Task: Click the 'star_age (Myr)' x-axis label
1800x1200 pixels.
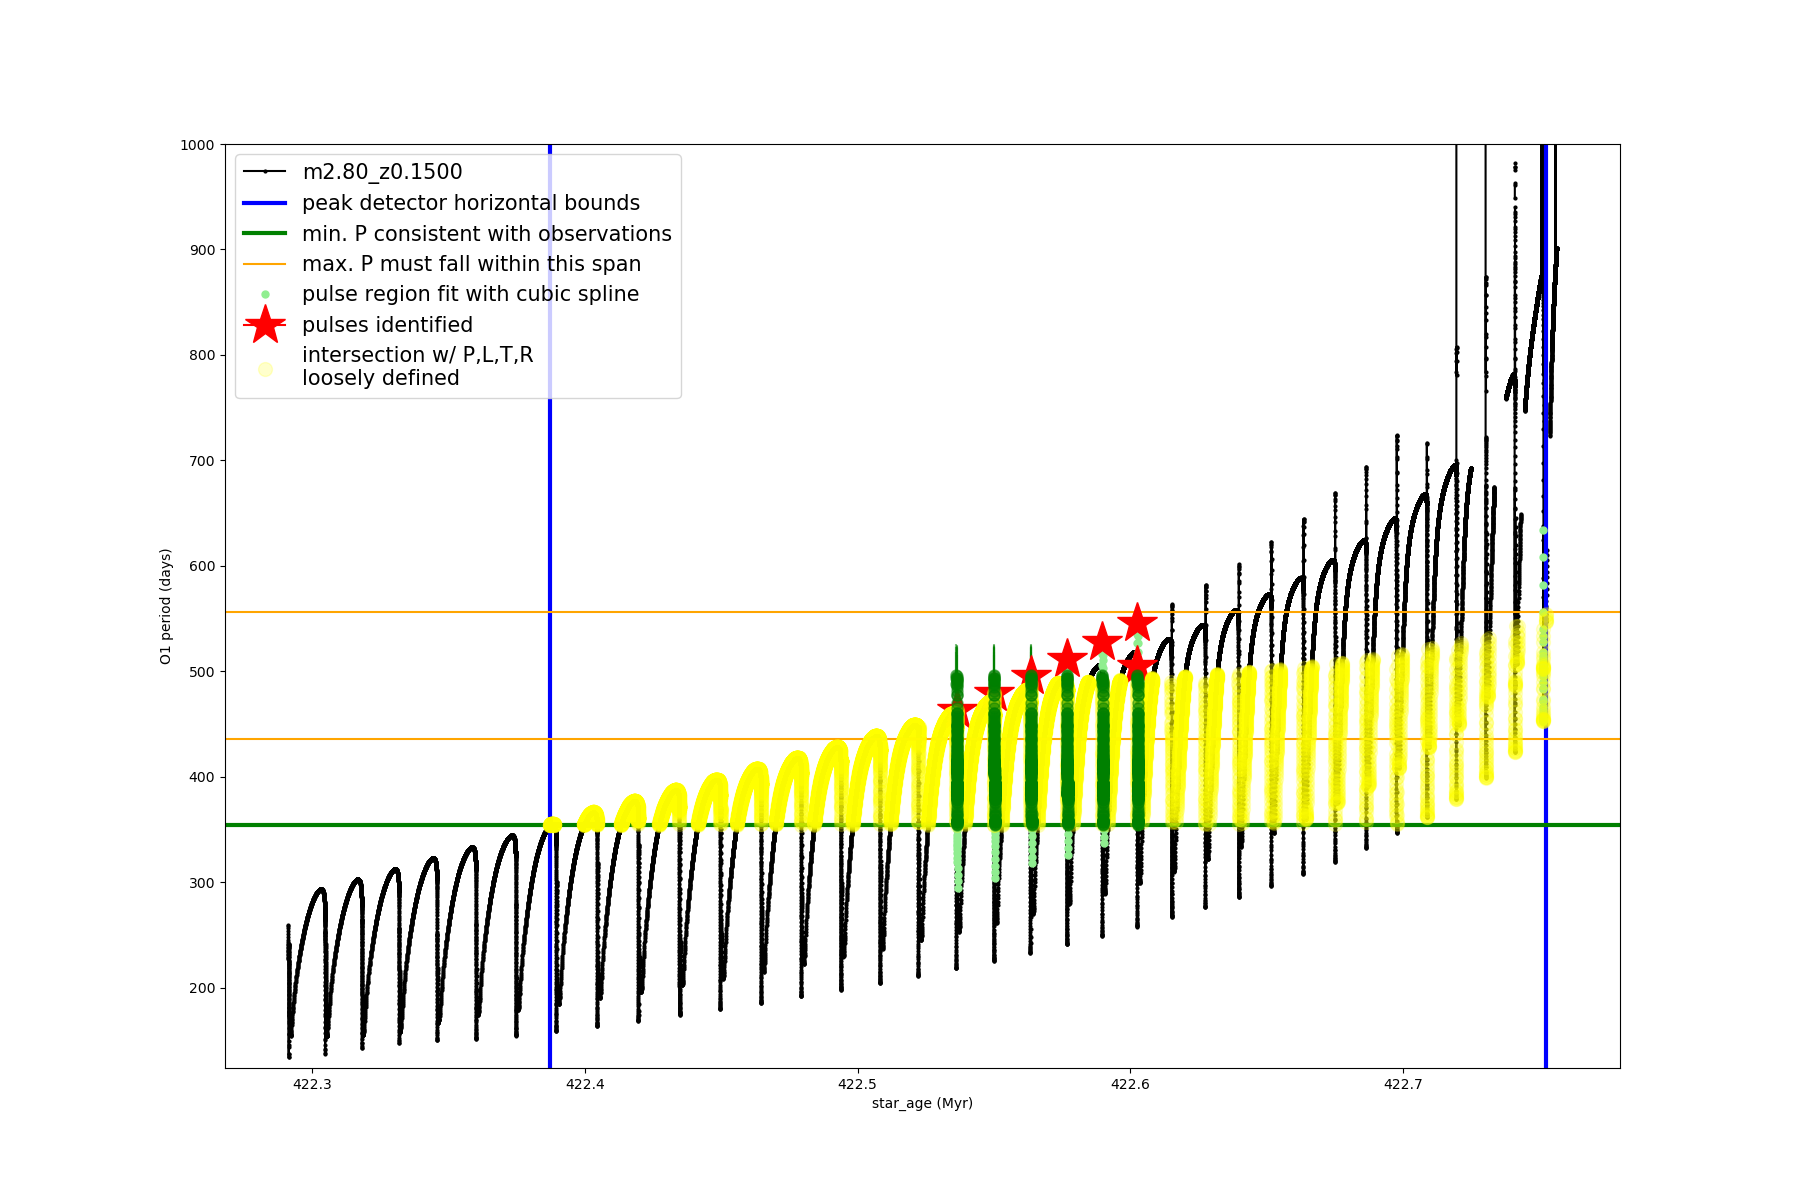Action: pos(922,1103)
